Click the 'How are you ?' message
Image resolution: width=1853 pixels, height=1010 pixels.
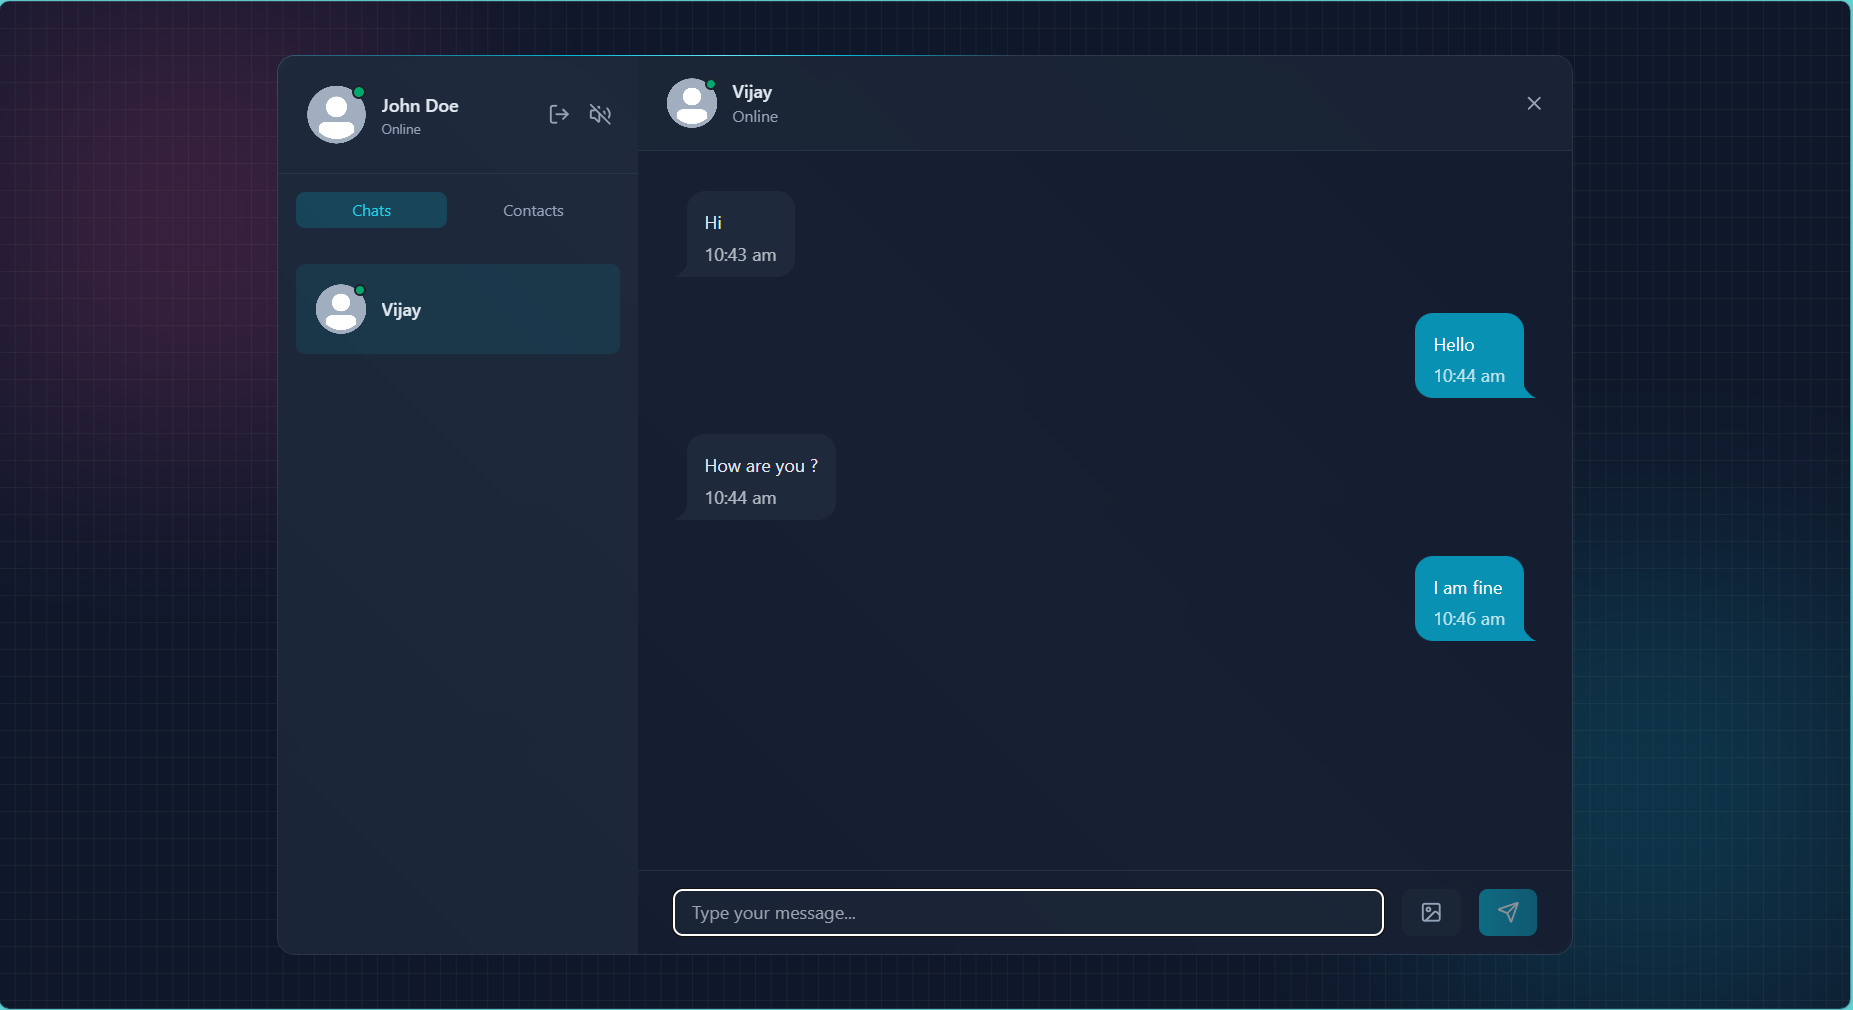761,477
